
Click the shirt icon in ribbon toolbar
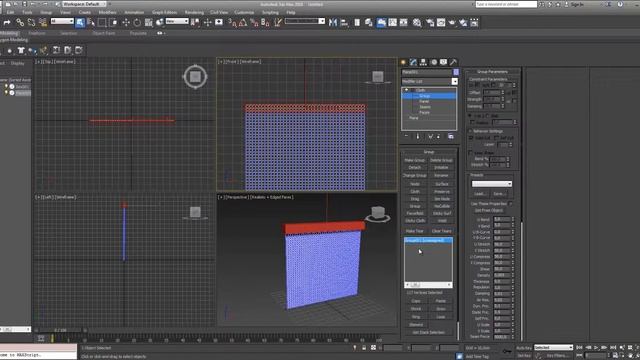[21, 50]
